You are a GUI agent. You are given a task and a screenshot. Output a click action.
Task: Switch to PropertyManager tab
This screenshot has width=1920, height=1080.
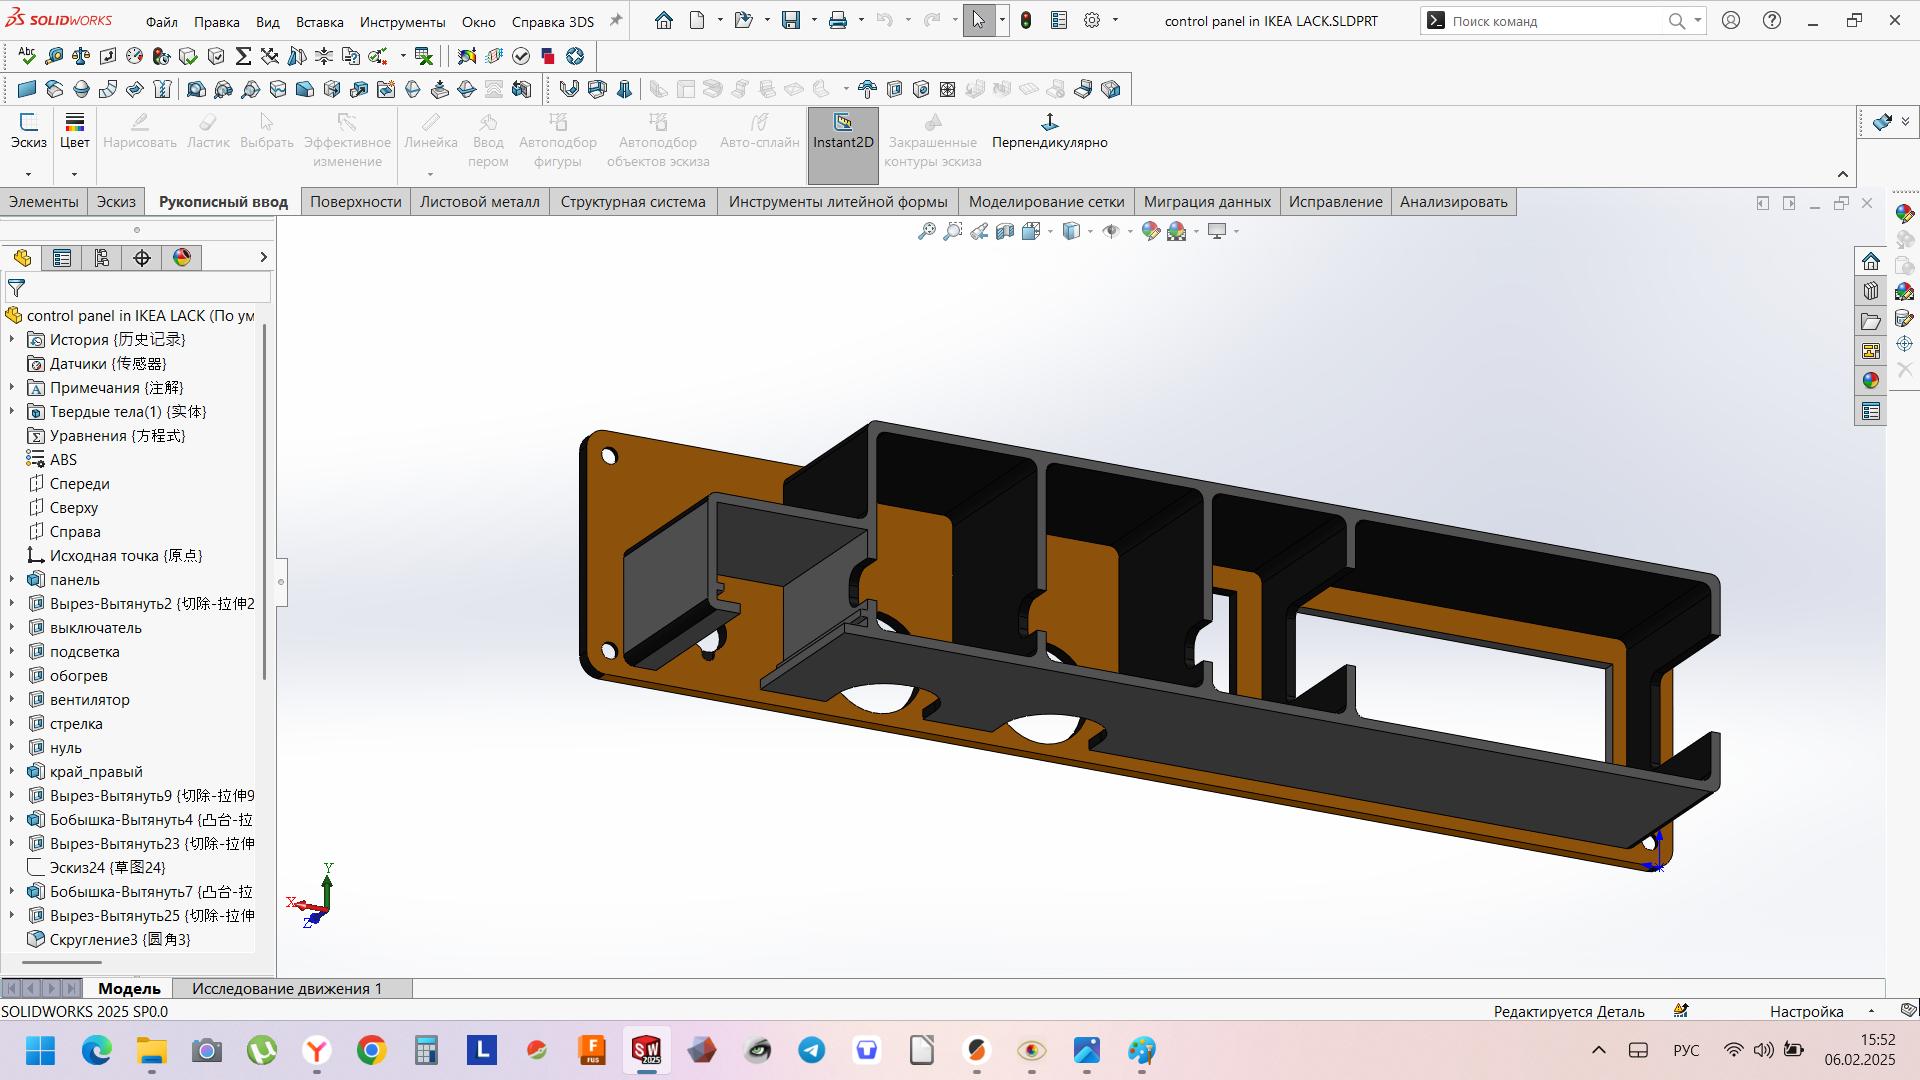[62, 258]
